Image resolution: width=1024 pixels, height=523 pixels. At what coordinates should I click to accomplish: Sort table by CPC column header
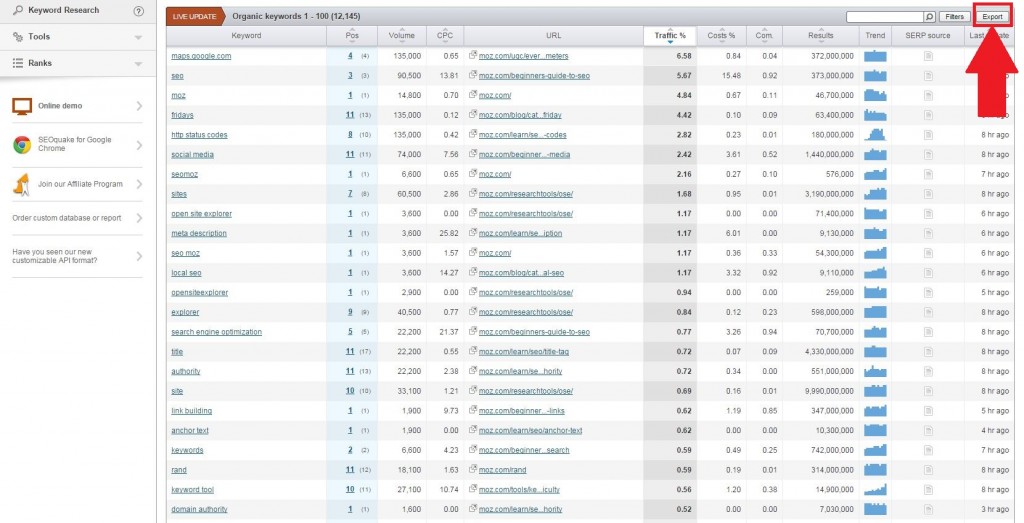(445, 35)
